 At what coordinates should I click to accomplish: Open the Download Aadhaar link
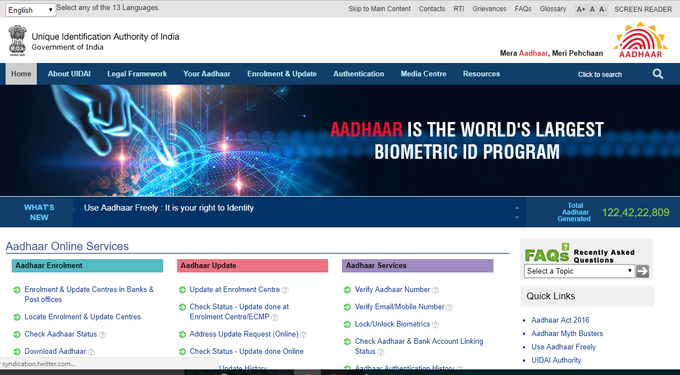[x=55, y=352]
